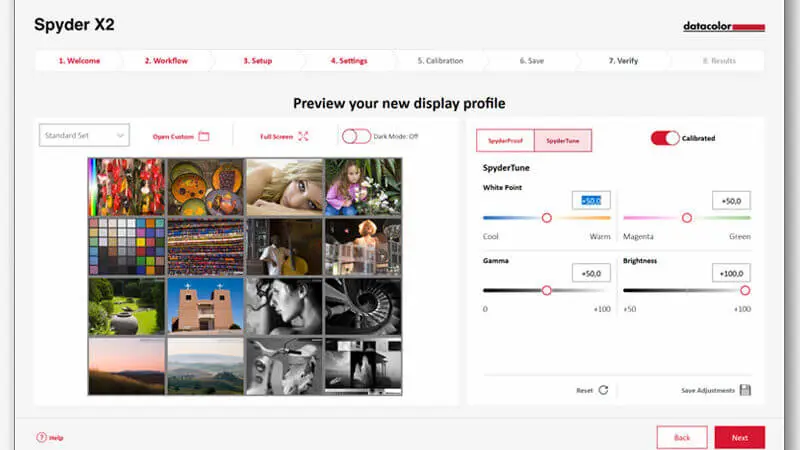Go to the 4. Settings step
800x450 pixels.
coord(349,61)
